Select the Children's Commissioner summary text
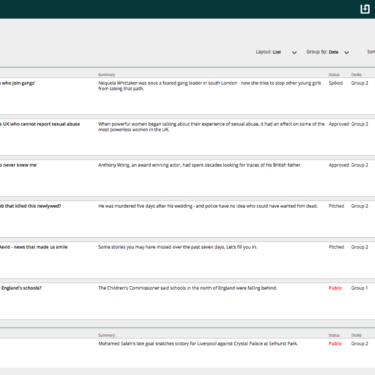The image size is (375, 375). [x=188, y=288]
